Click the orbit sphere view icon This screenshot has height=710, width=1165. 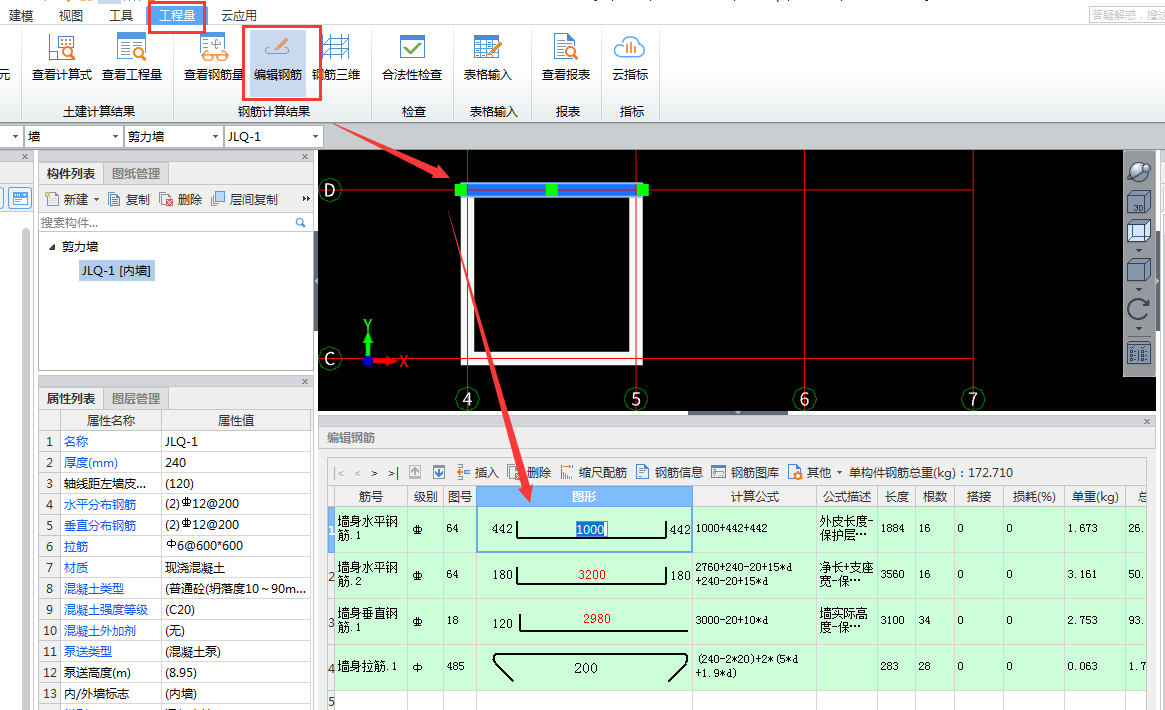(1138, 172)
